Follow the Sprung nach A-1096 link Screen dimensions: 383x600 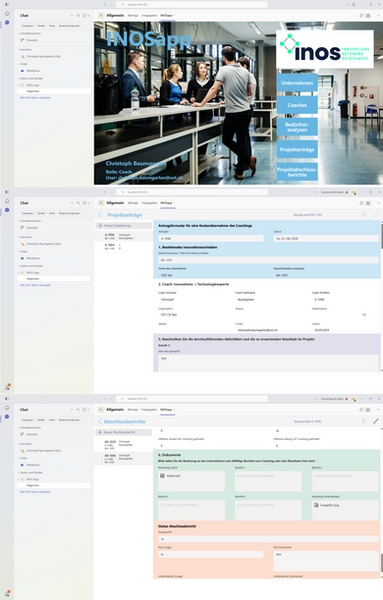point(307,421)
